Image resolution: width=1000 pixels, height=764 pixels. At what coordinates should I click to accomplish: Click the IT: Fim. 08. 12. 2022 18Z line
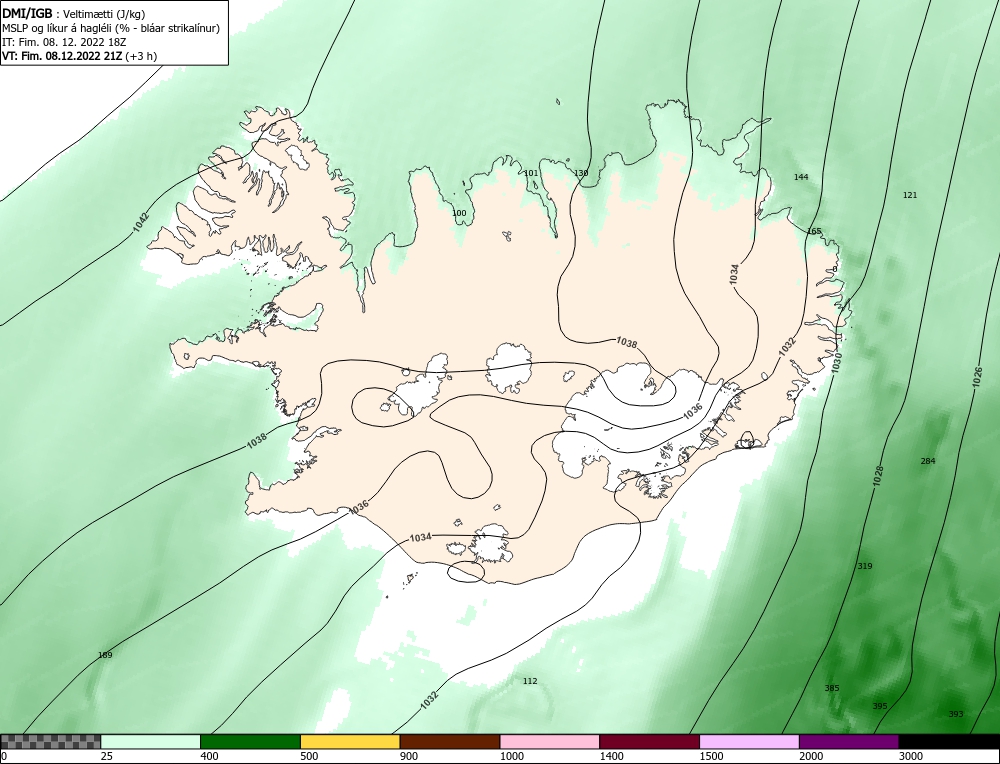[x=64, y=42]
